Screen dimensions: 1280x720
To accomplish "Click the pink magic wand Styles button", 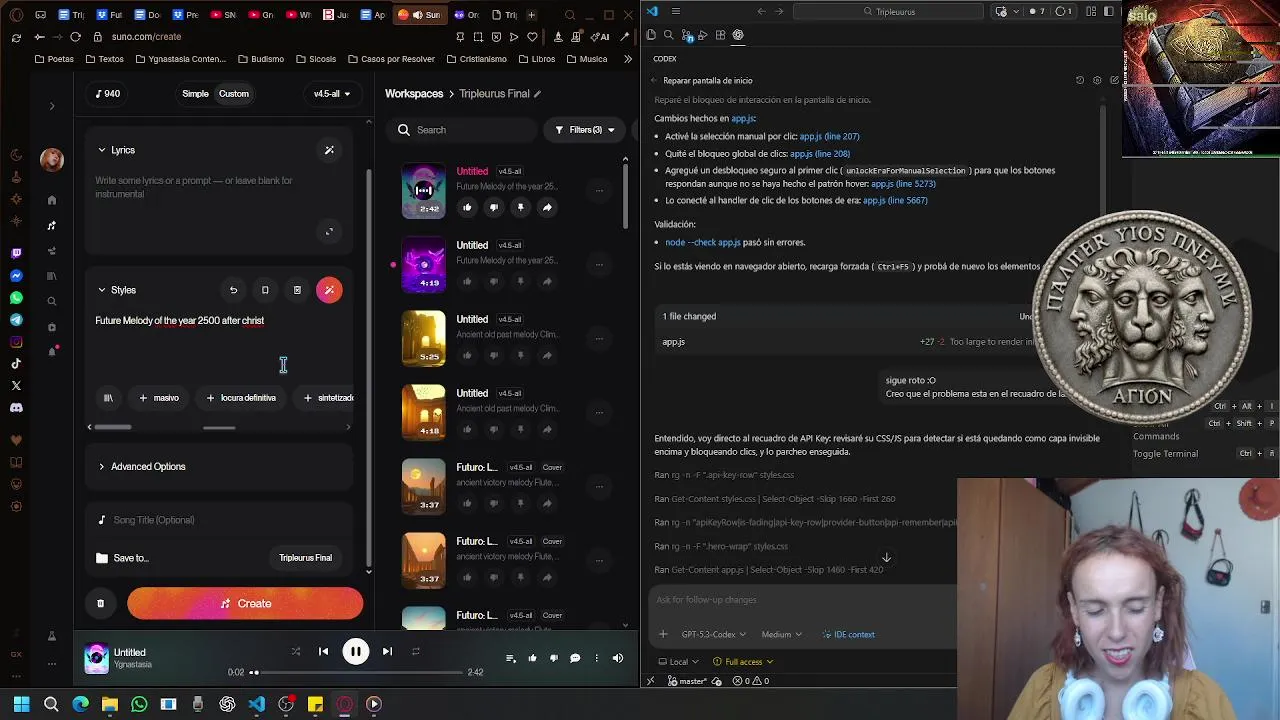I will [x=329, y=290].
